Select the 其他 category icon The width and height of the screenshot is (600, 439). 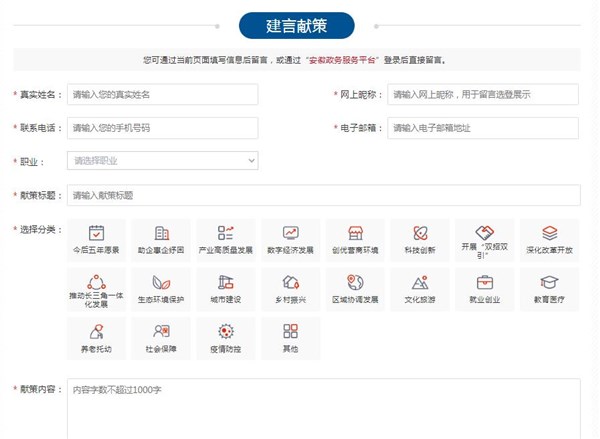[x=291, y=332]
